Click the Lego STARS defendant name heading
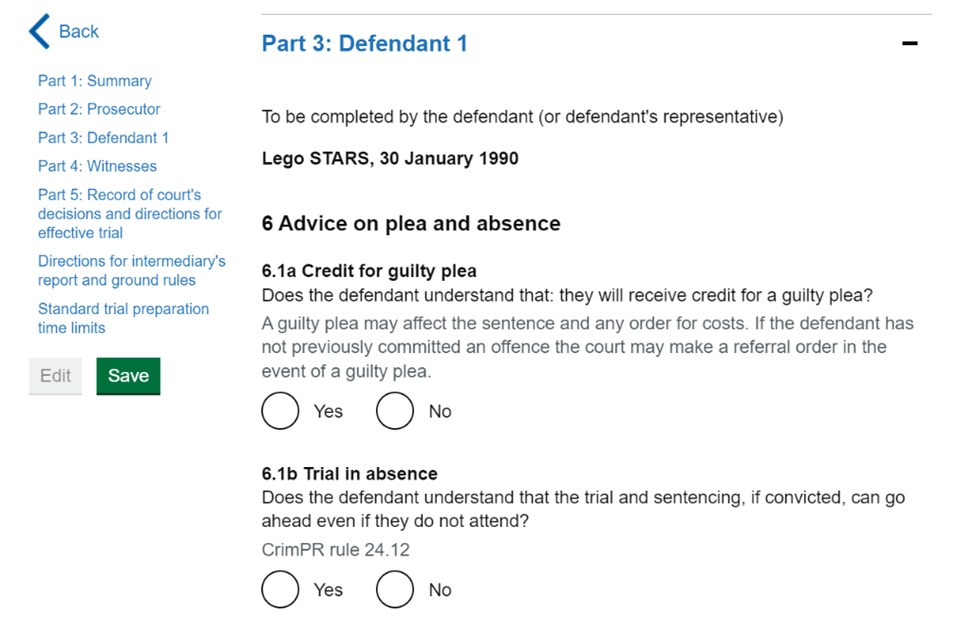Viewport: 960px width, 640px height. pyautogui.click(x=389, y=158)
